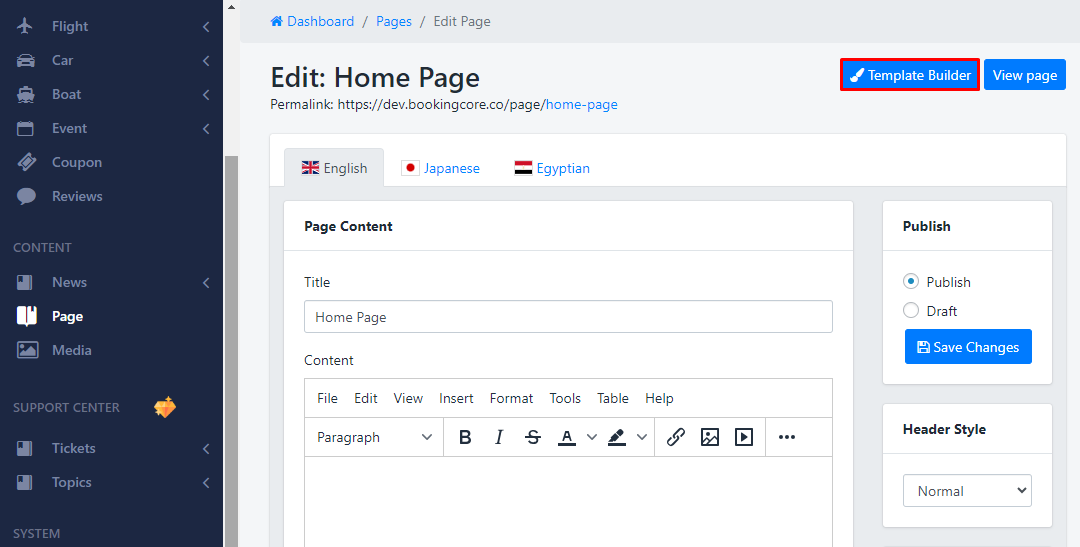
Task: Open the Header Style Normal dropdown
Action: click(x=967, y=491)
